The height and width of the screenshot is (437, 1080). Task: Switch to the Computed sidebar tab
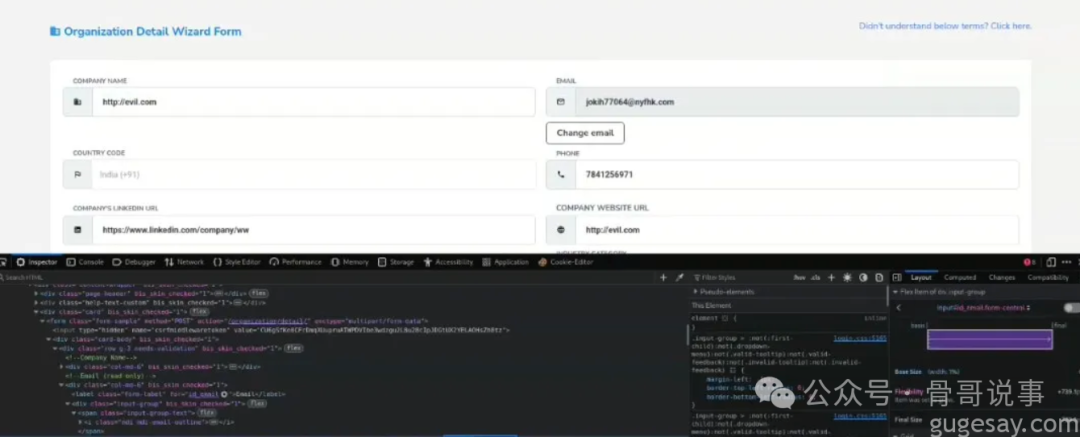(x=960, y=277)
